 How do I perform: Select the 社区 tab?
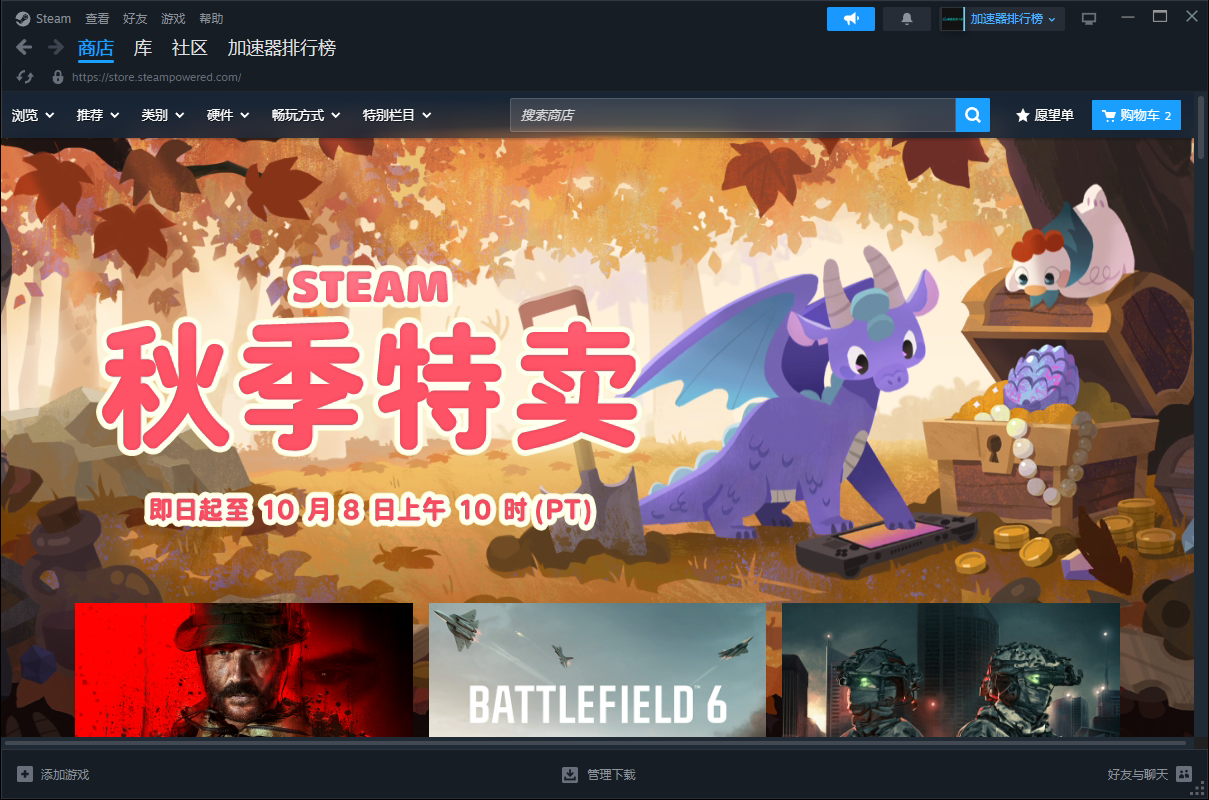190,48
